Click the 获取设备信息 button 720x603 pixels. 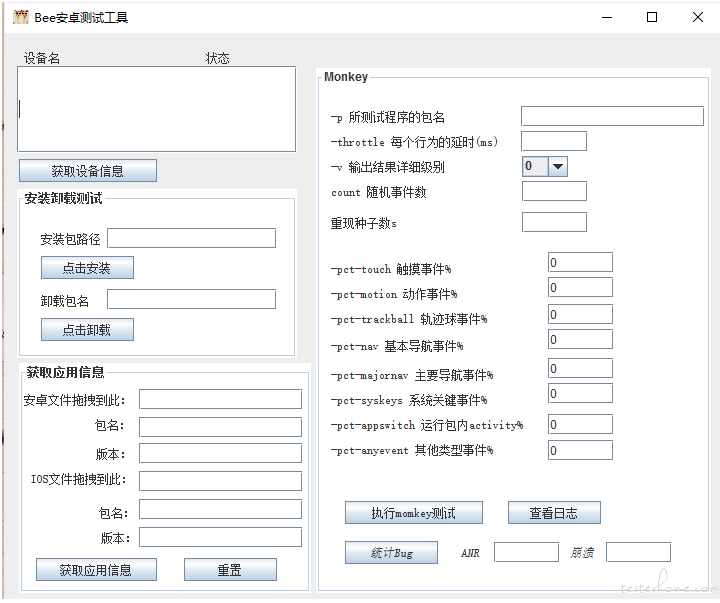point(88,171)
